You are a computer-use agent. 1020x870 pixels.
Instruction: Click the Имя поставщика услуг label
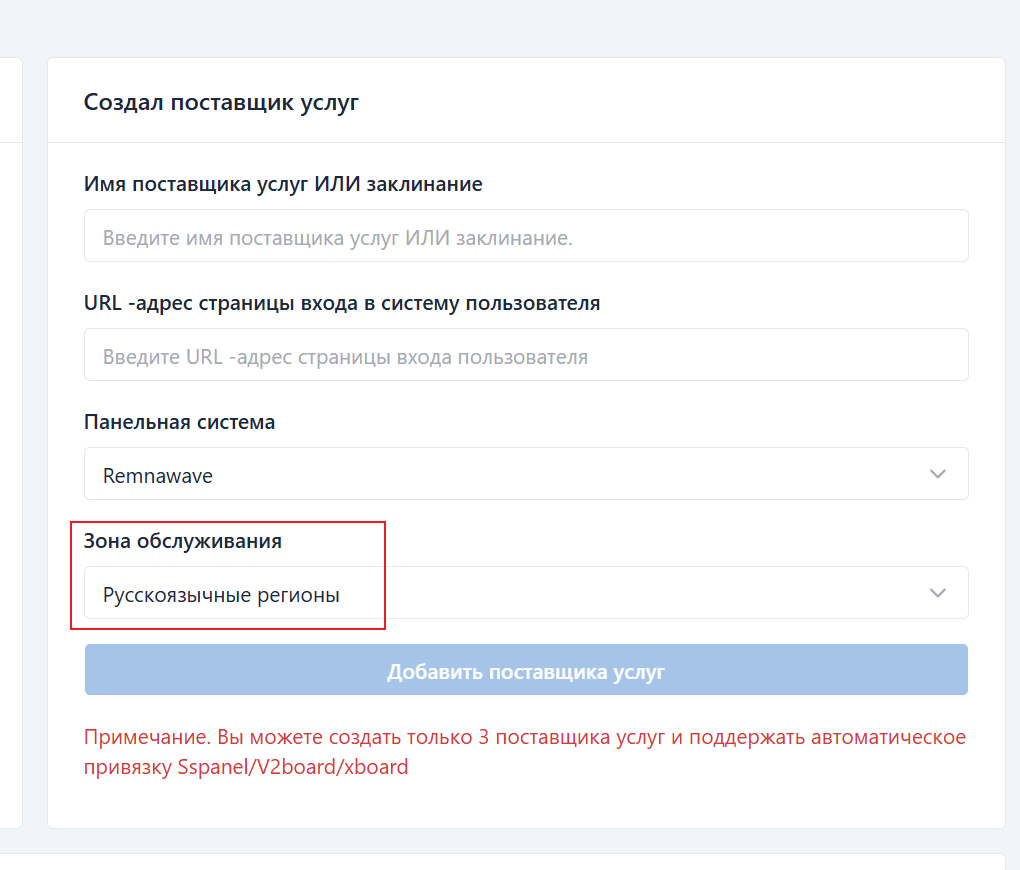(283, 184)
